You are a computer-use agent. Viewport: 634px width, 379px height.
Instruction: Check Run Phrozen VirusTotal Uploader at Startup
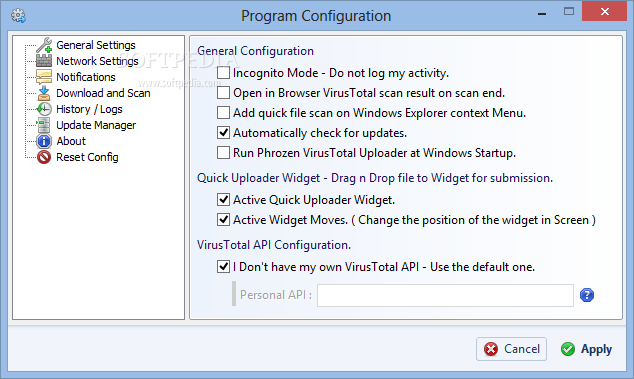click(x=223, y=153)
